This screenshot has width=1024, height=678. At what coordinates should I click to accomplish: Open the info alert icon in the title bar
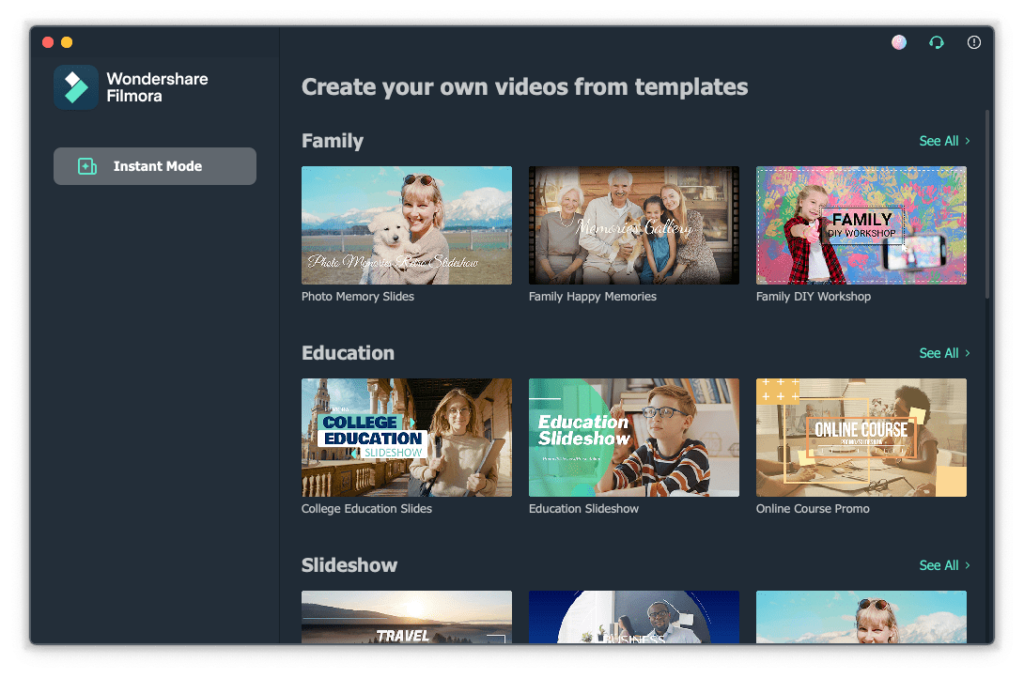pyautogui.click(x=974, y=42)
